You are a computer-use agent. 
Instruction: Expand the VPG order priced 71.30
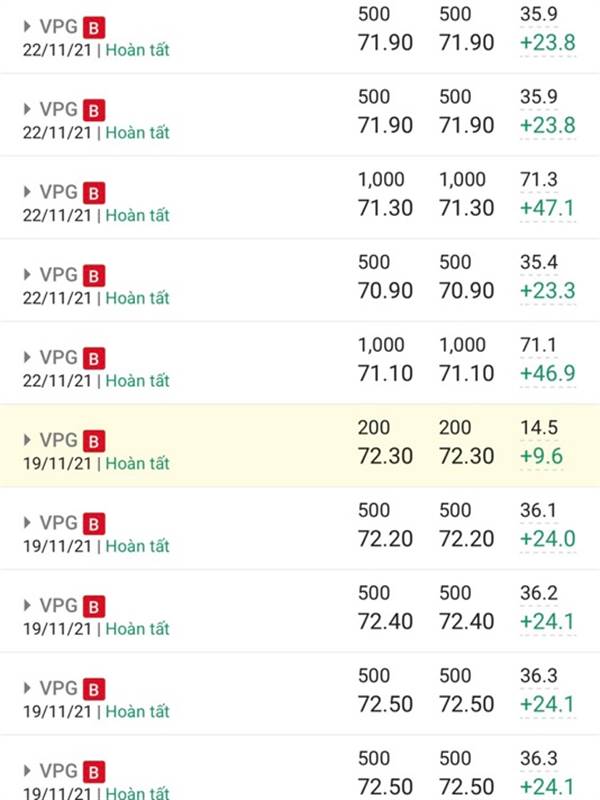click(28, 191)
